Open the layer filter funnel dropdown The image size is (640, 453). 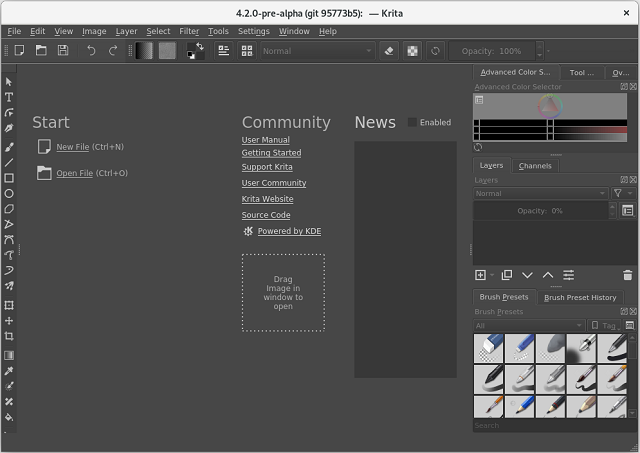pyautogui.click(x=623, y=193)
